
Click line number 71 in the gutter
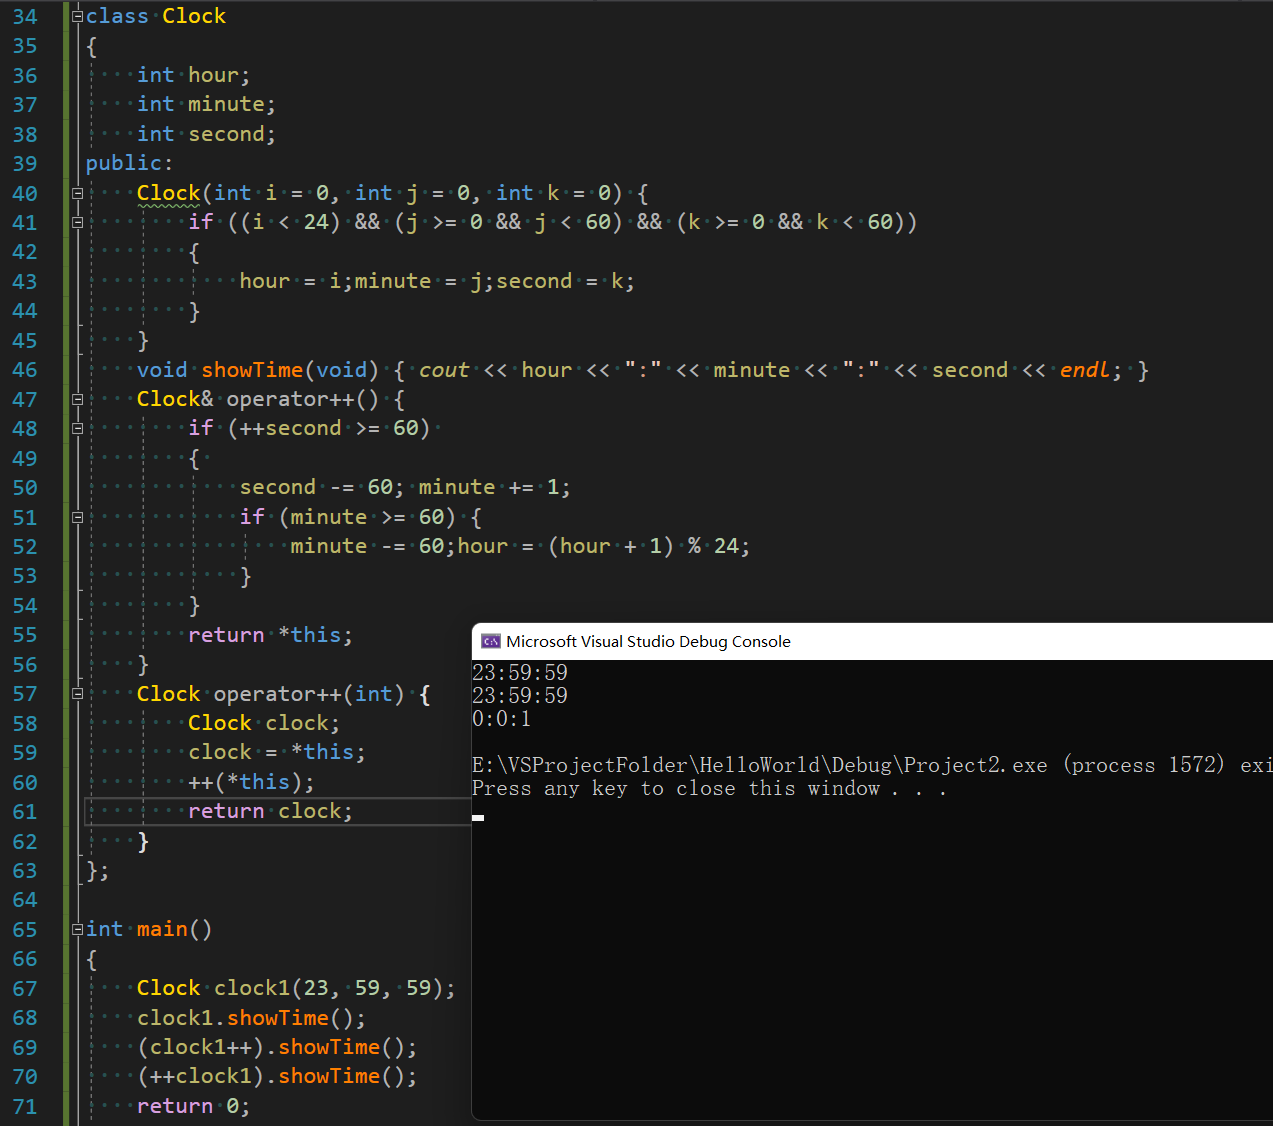pyautogui.click(x=25, y=1107)
